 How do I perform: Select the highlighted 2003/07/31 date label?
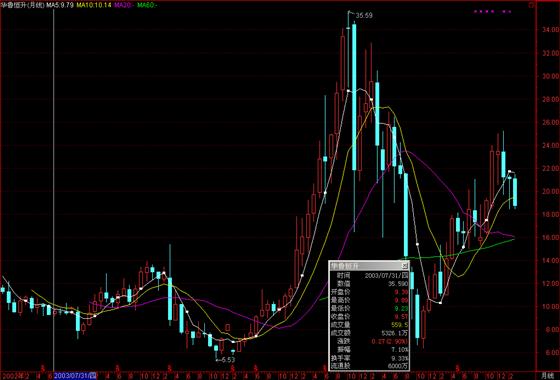click(x=75, y=375)
